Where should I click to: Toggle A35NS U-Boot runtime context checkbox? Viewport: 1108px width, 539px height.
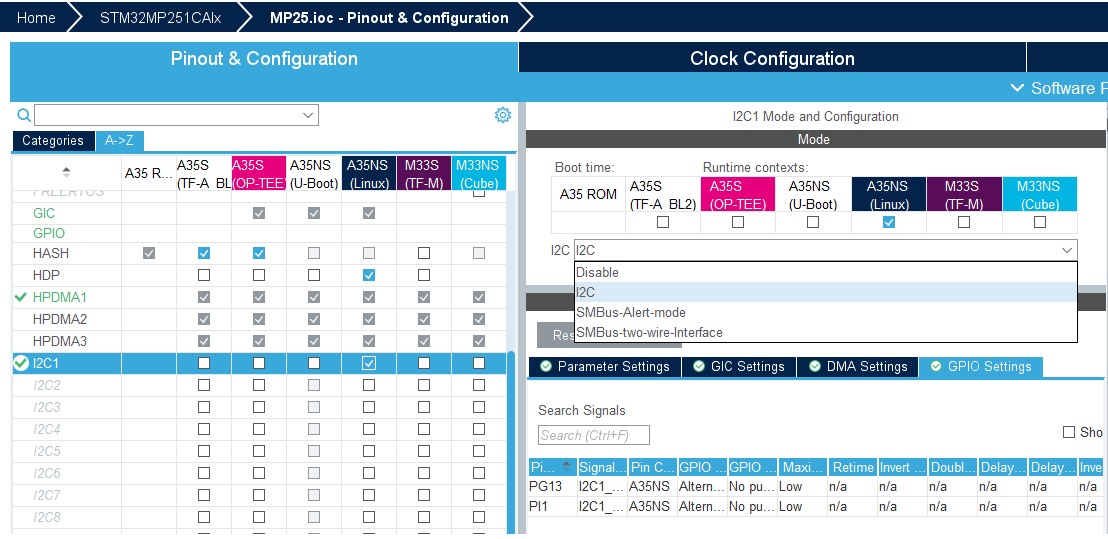click(813, 222)
